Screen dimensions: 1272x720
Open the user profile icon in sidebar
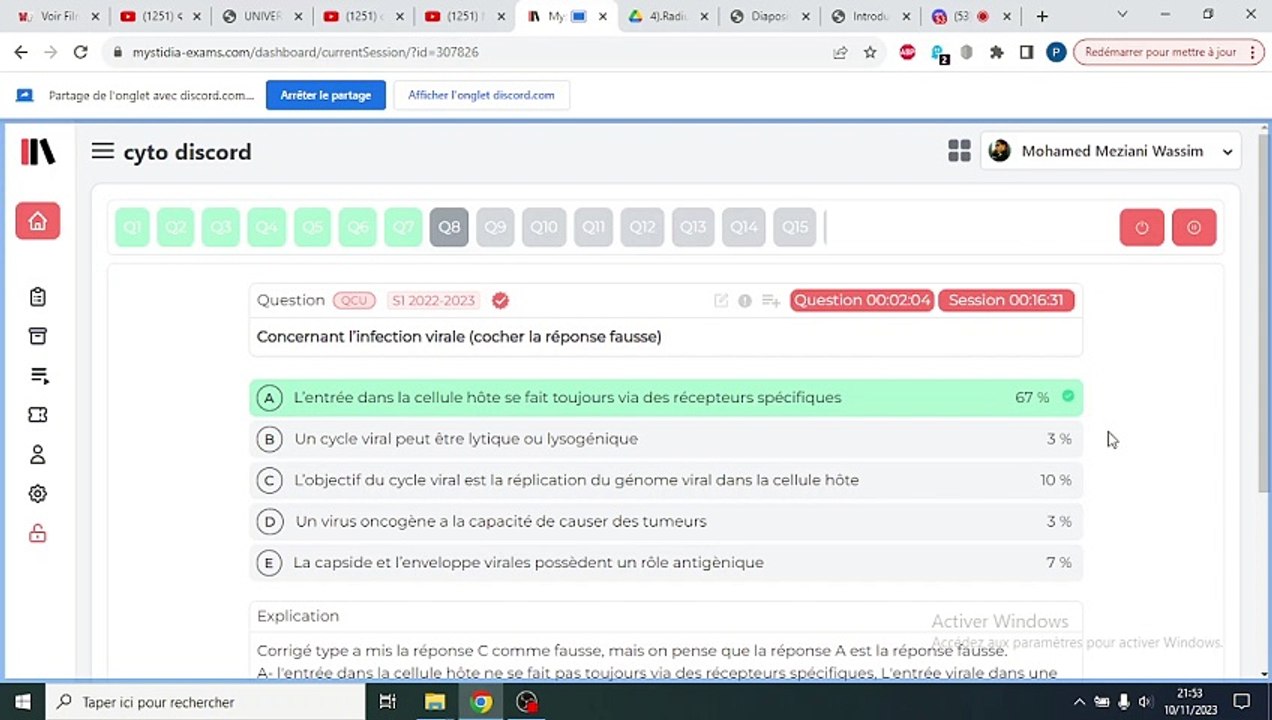[x=38, y=455]
